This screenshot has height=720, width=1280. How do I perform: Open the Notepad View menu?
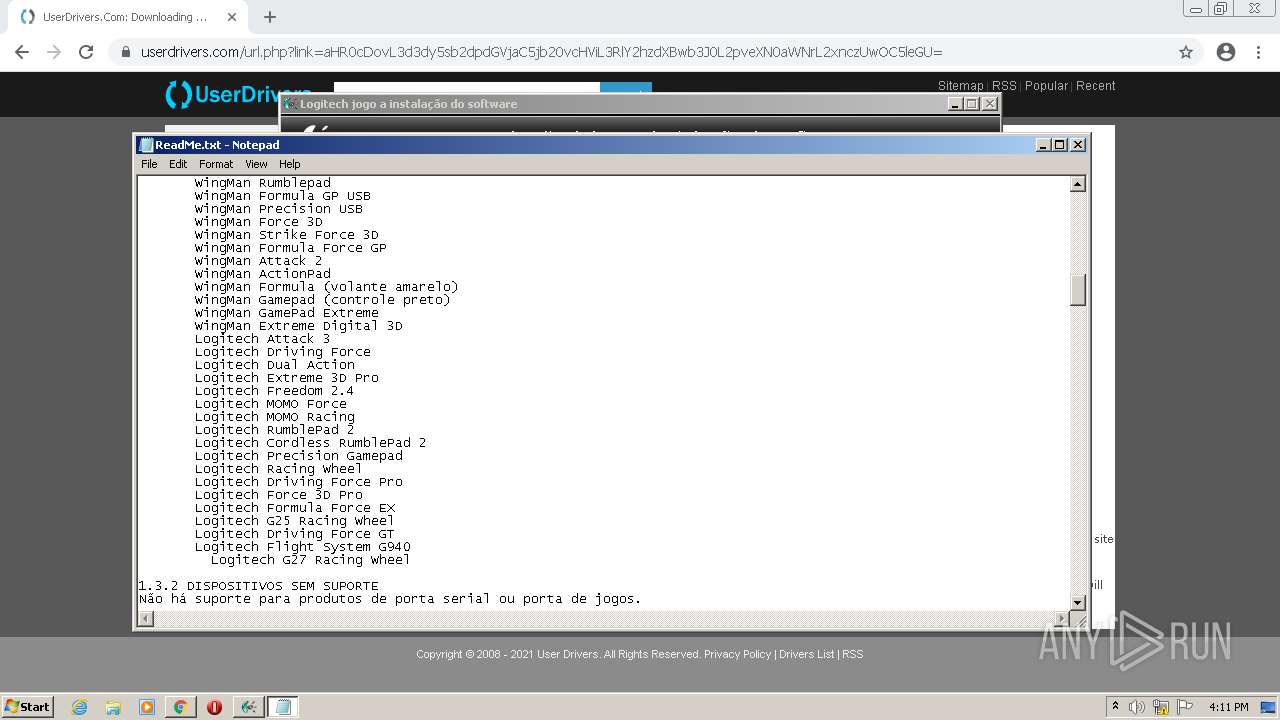tap(256, 164)
